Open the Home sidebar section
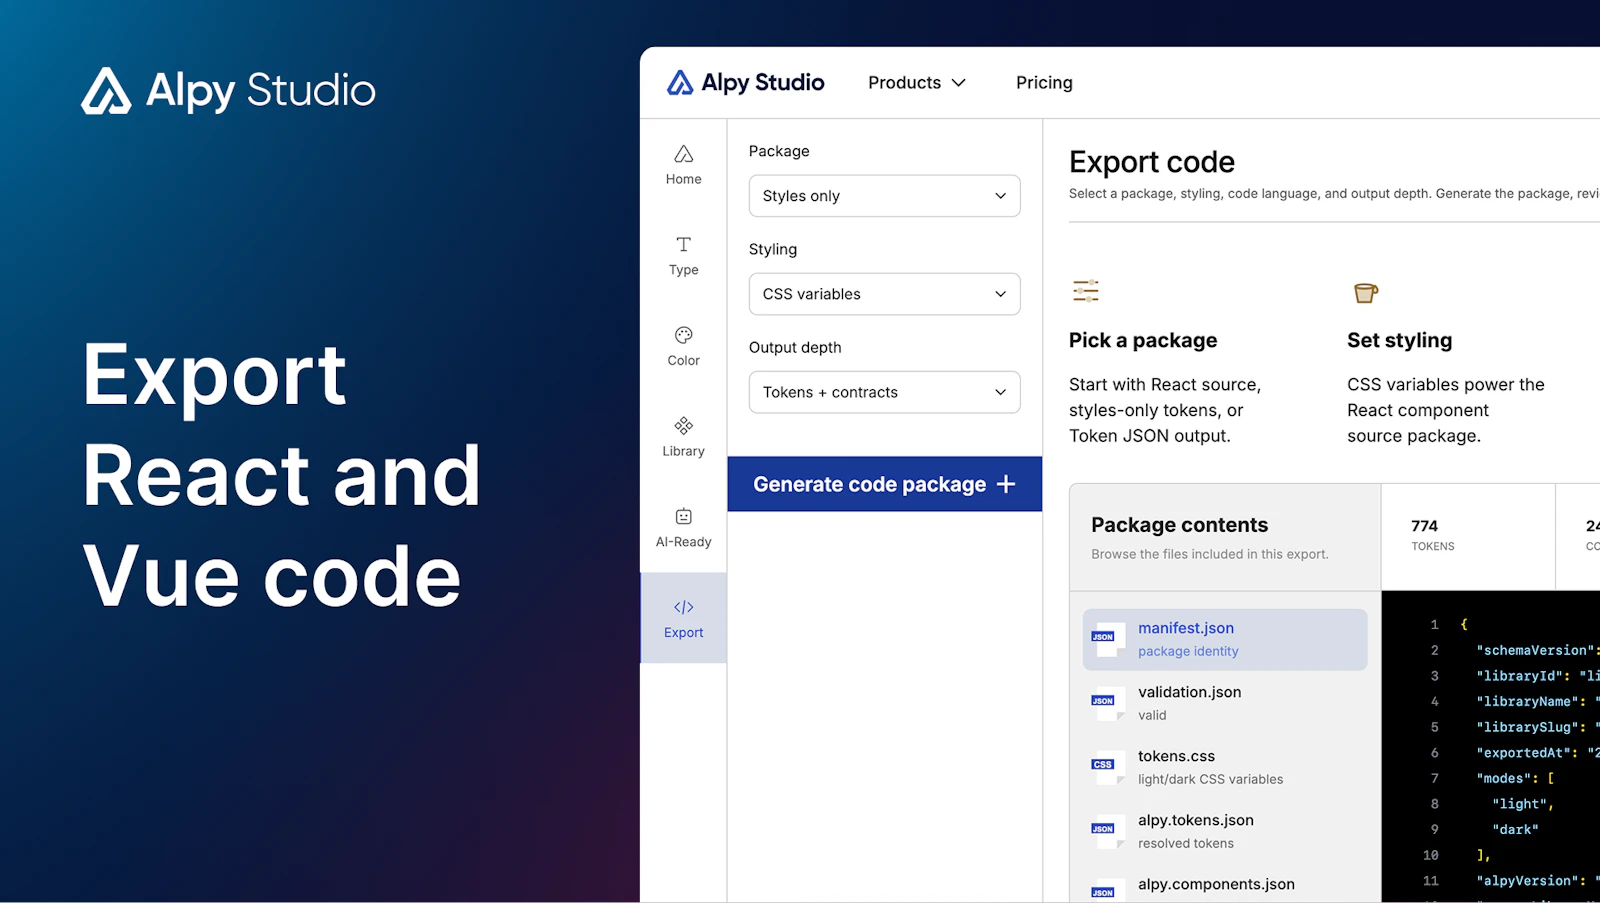Image resolution: width=1600 pixels, height=903 pixels. pyautogui.click(x=684, y=165)
